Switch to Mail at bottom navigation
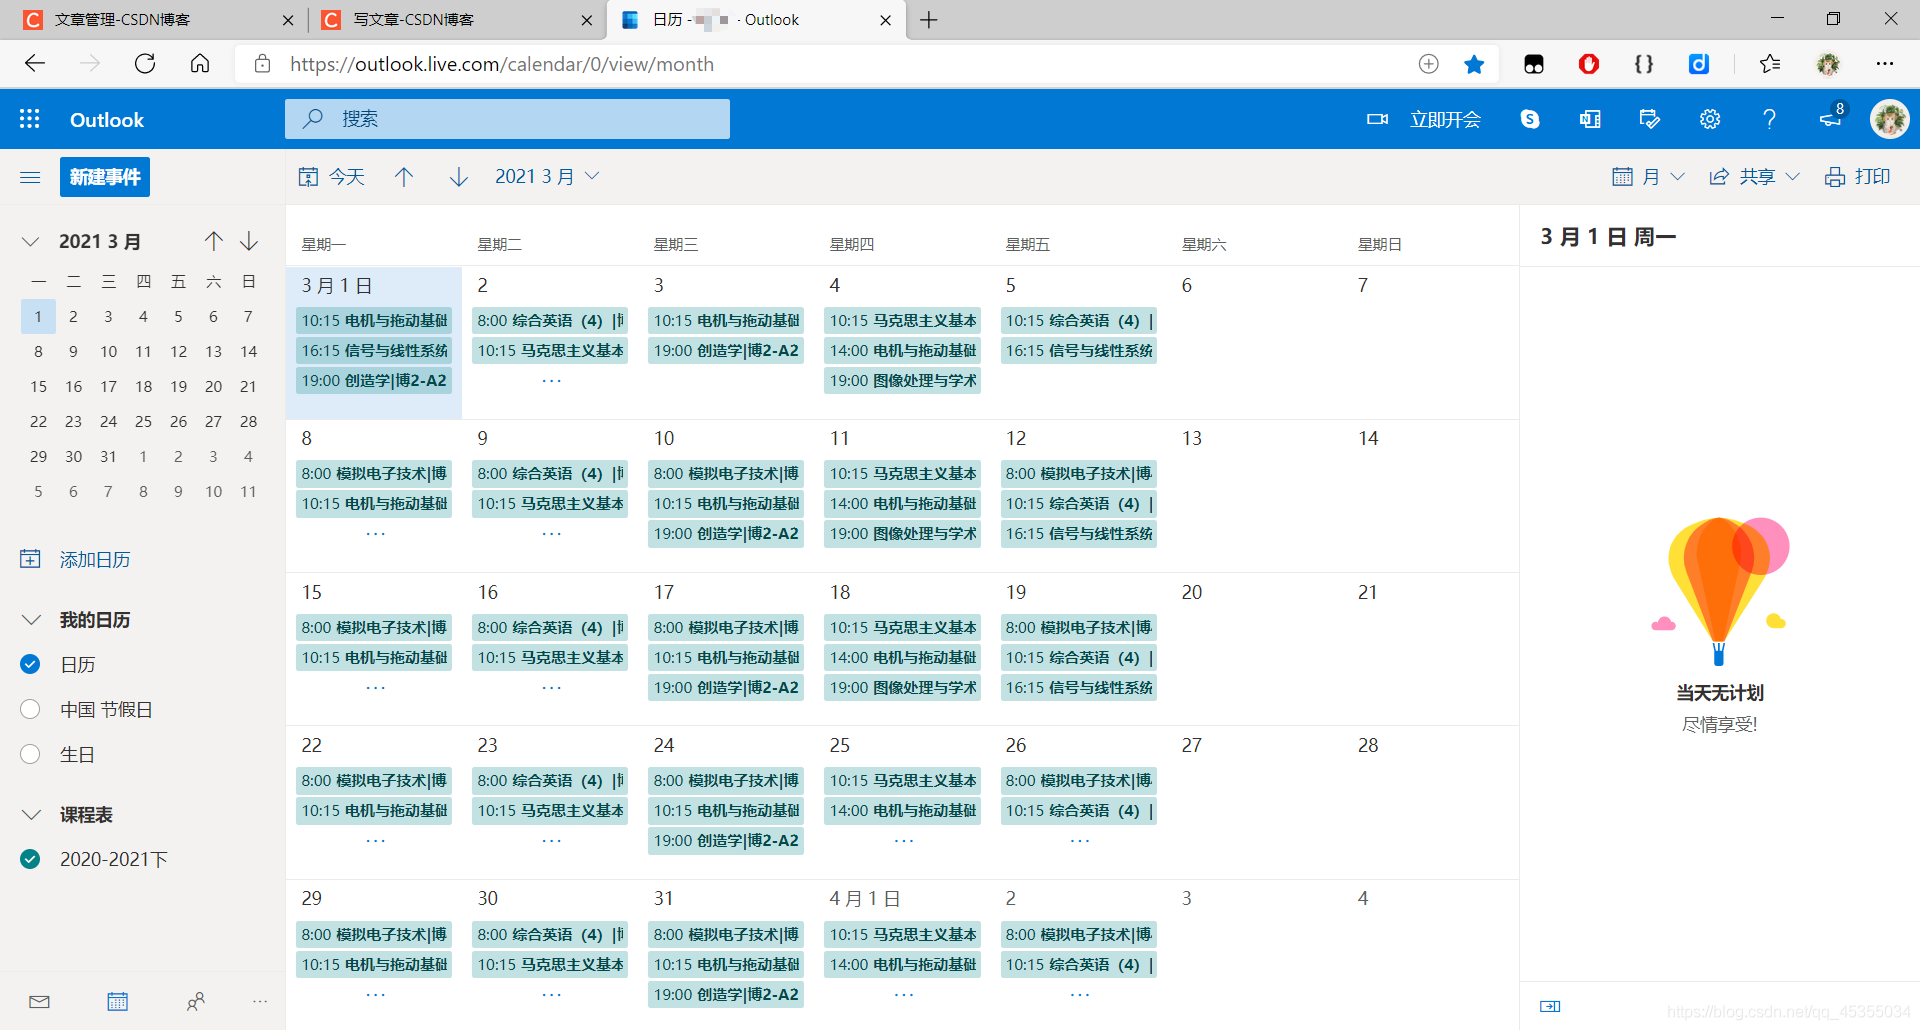 click(x=40, y=1002)
